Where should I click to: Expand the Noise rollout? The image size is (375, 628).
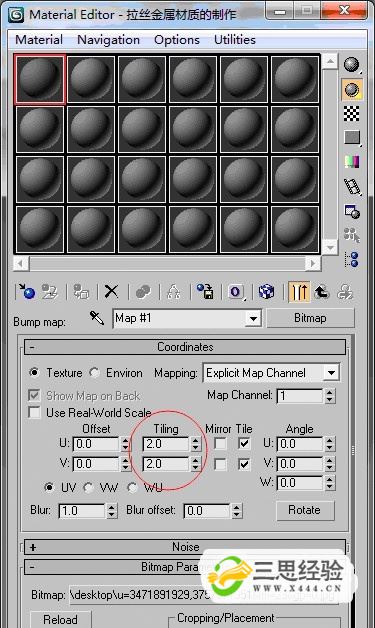[185, 547]
